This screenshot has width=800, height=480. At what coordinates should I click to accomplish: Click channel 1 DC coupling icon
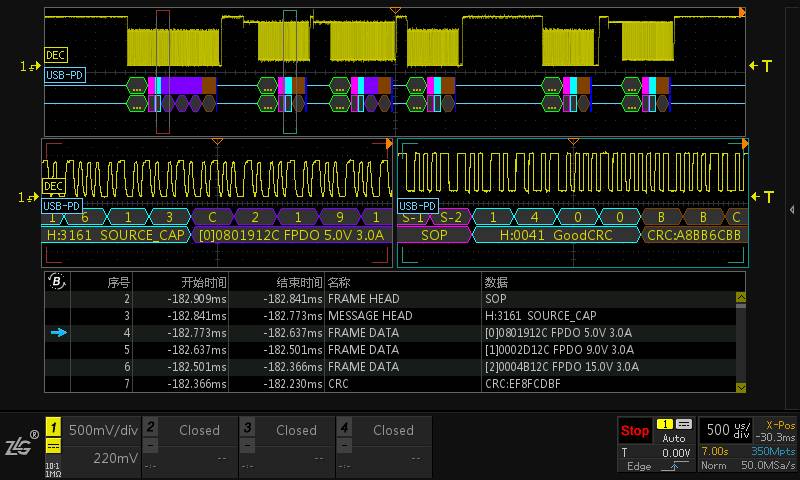click(x=54, y=446)
